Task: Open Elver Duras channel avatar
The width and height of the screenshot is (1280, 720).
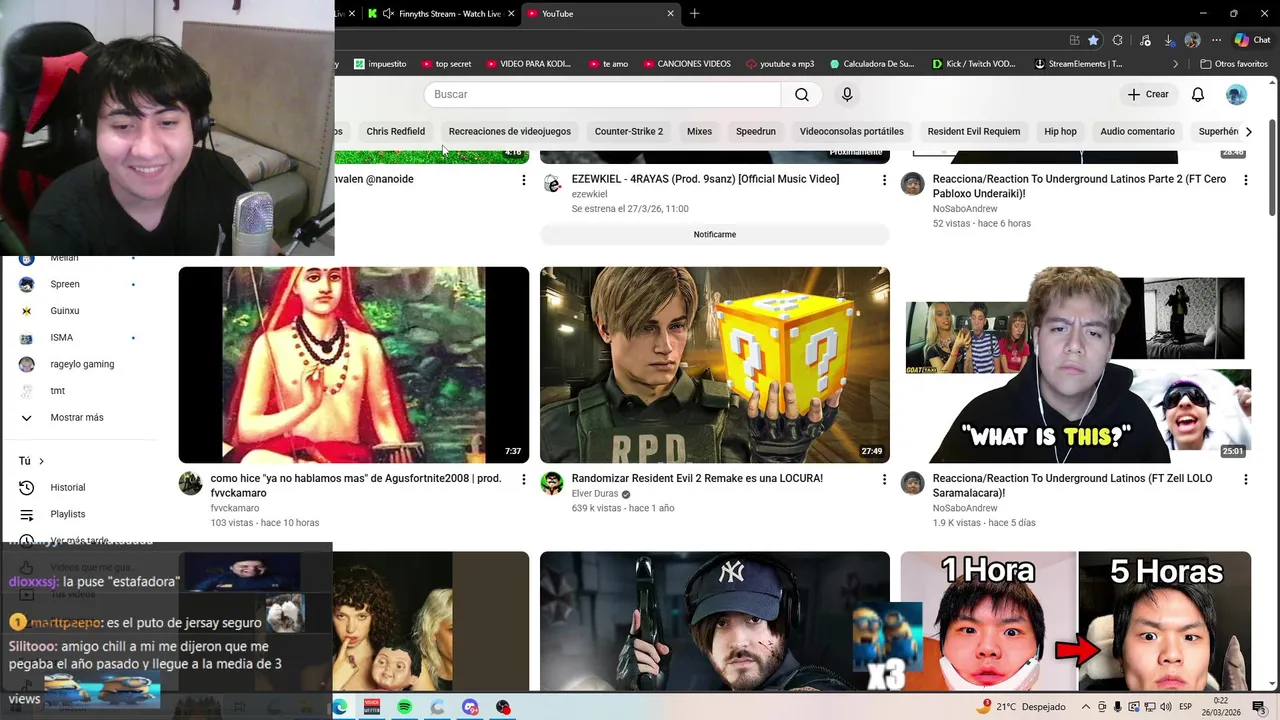Action: click(x=552, y=484)
